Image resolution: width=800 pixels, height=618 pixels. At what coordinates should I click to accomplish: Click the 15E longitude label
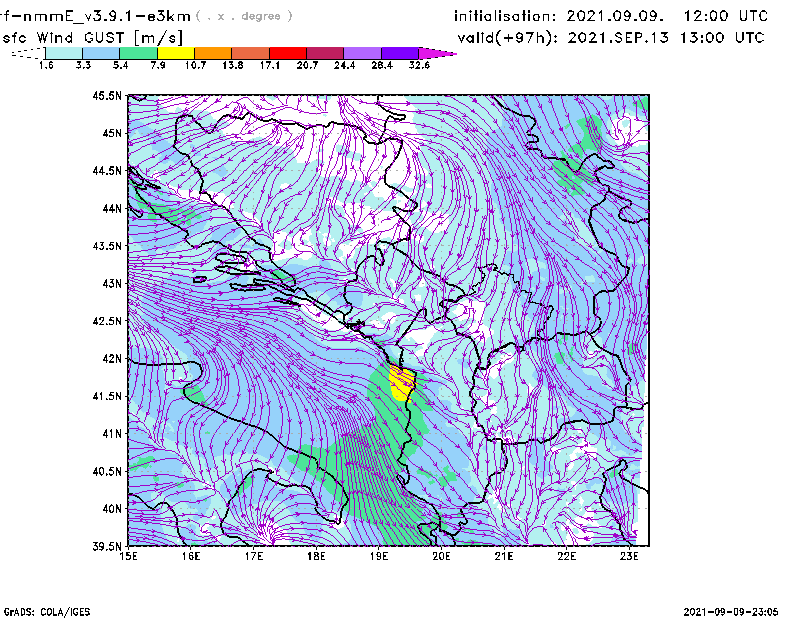128,556
